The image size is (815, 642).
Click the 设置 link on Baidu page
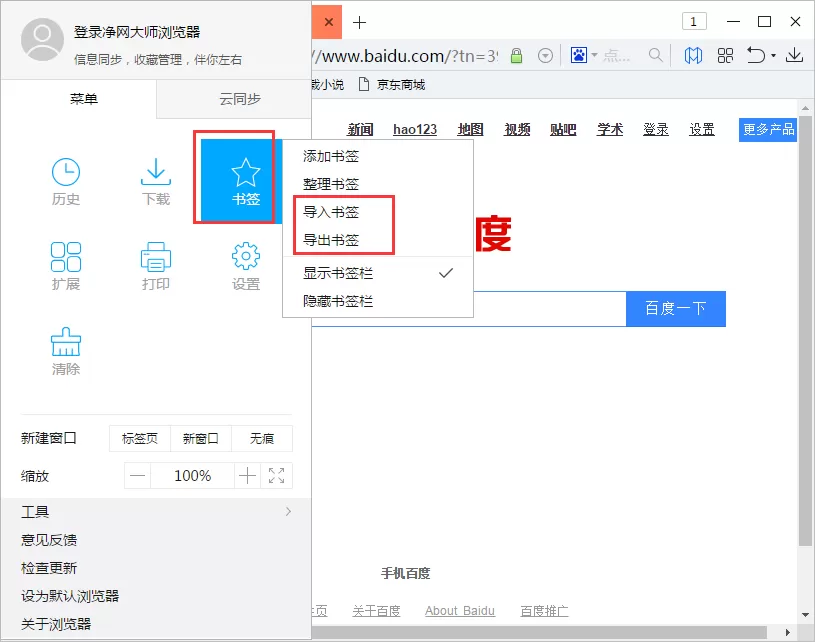point(702,129)
